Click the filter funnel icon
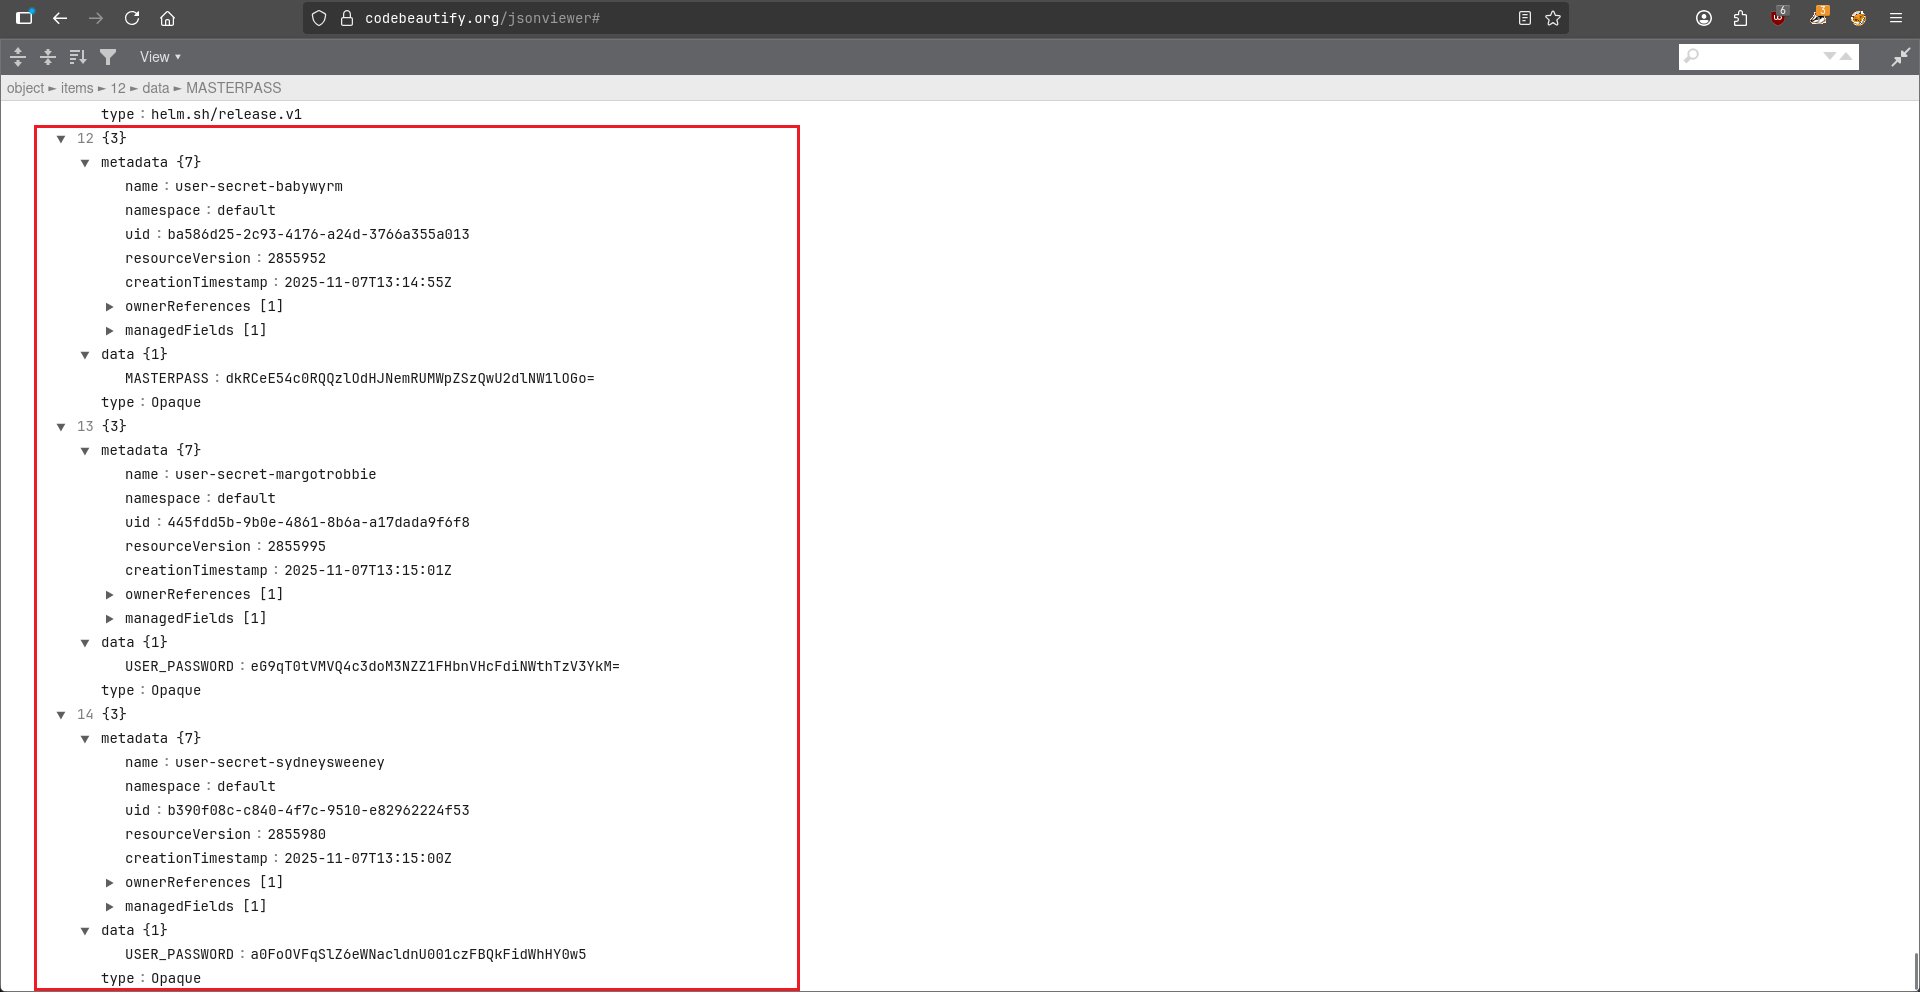Viewport: 1920px width, 992px height. 108,57
